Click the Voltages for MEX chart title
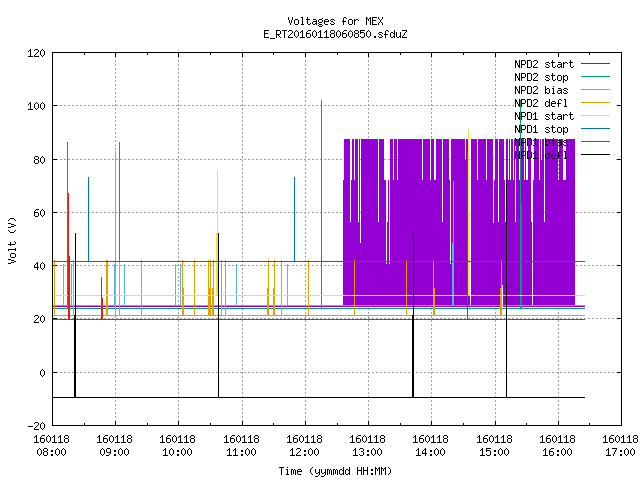 (x=335, y=21)
